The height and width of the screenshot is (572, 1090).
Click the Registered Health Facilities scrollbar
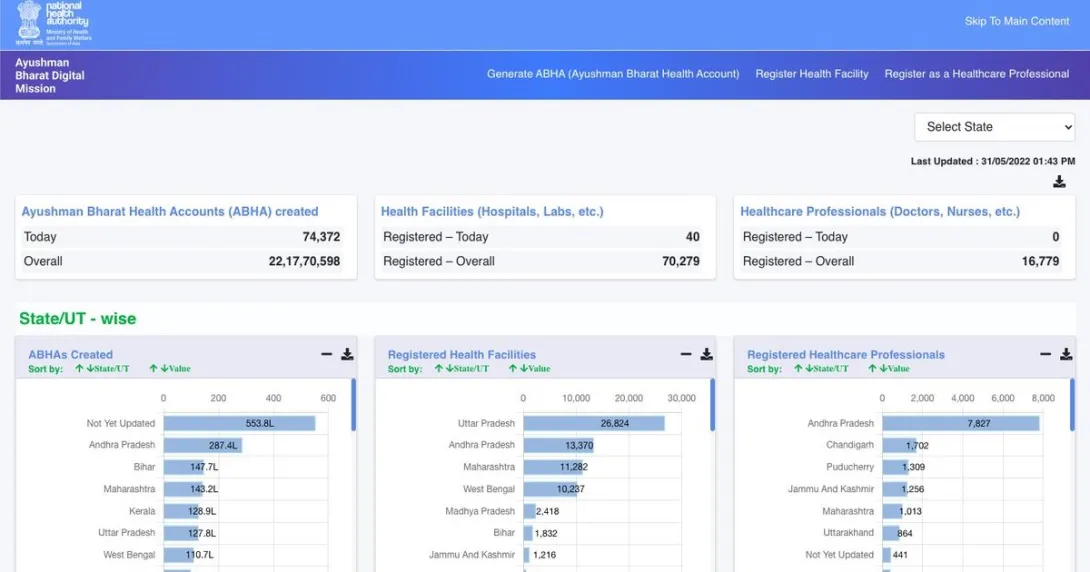(x=713, y=405)
